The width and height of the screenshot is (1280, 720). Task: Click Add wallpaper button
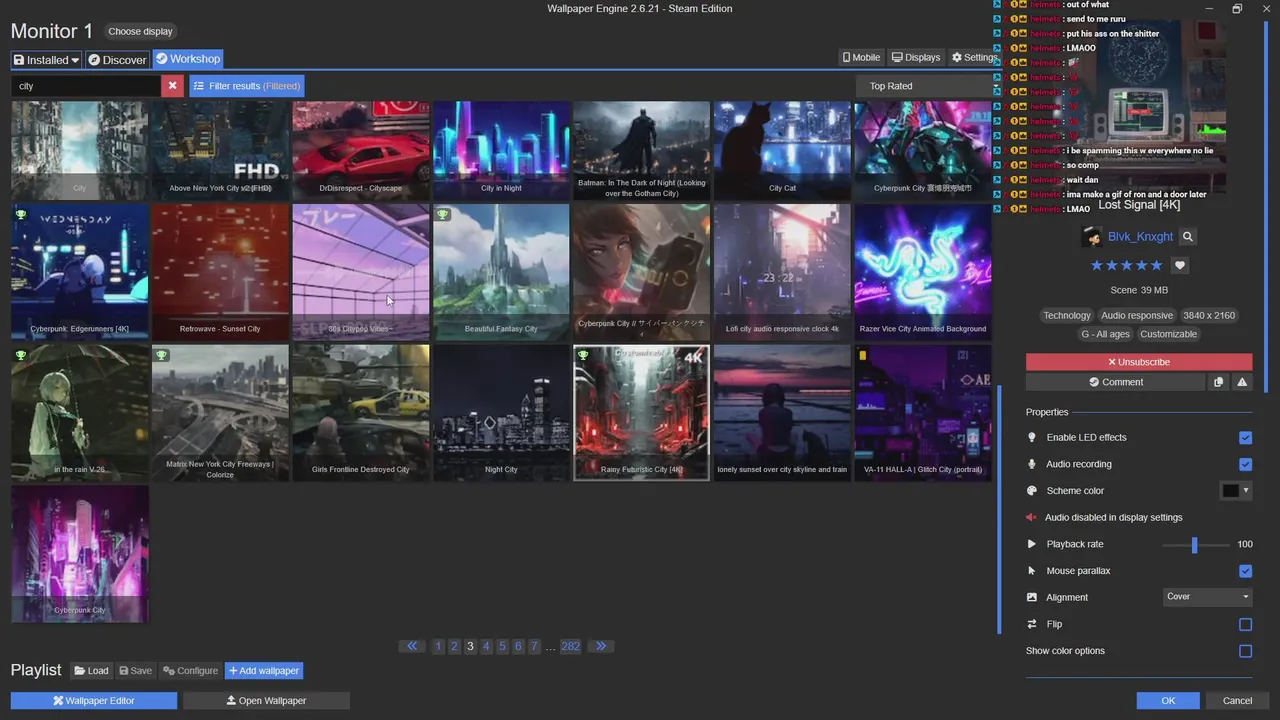[264, 671]
